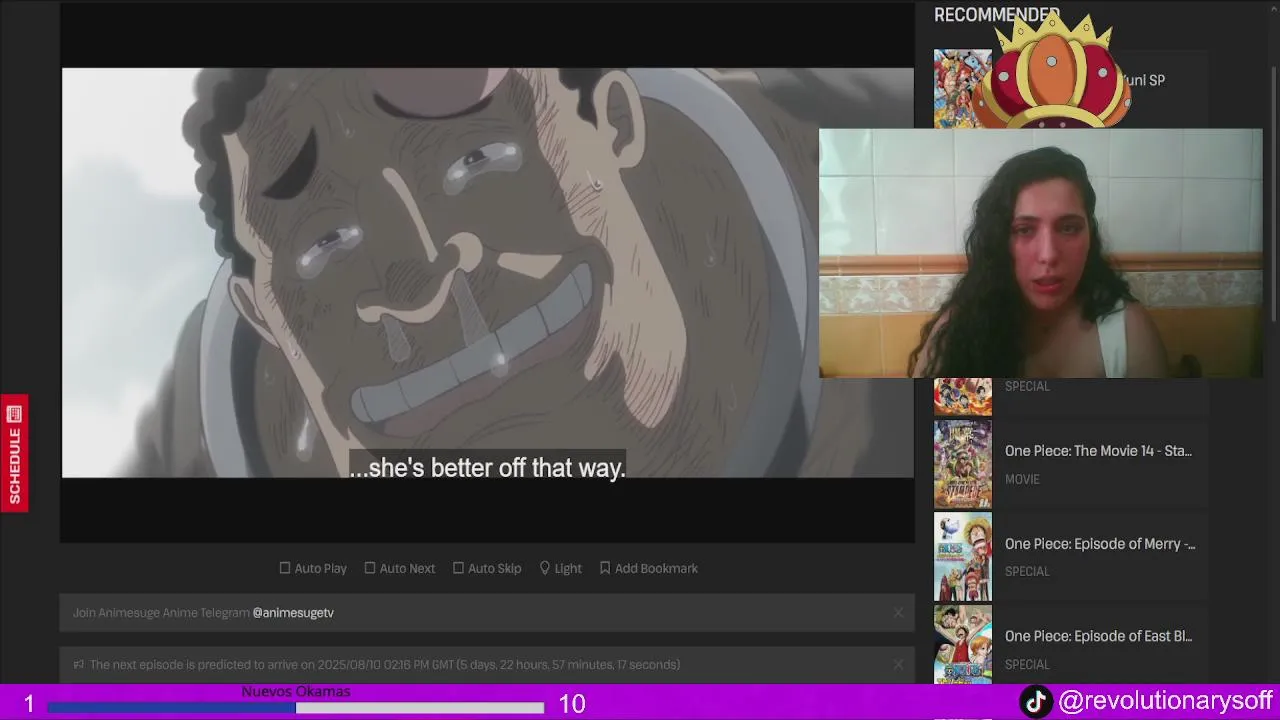Viewport: 1280px width, 720px height.
Task: Open One Piece: The Movie 14 title
Action: coord(1098,451)
